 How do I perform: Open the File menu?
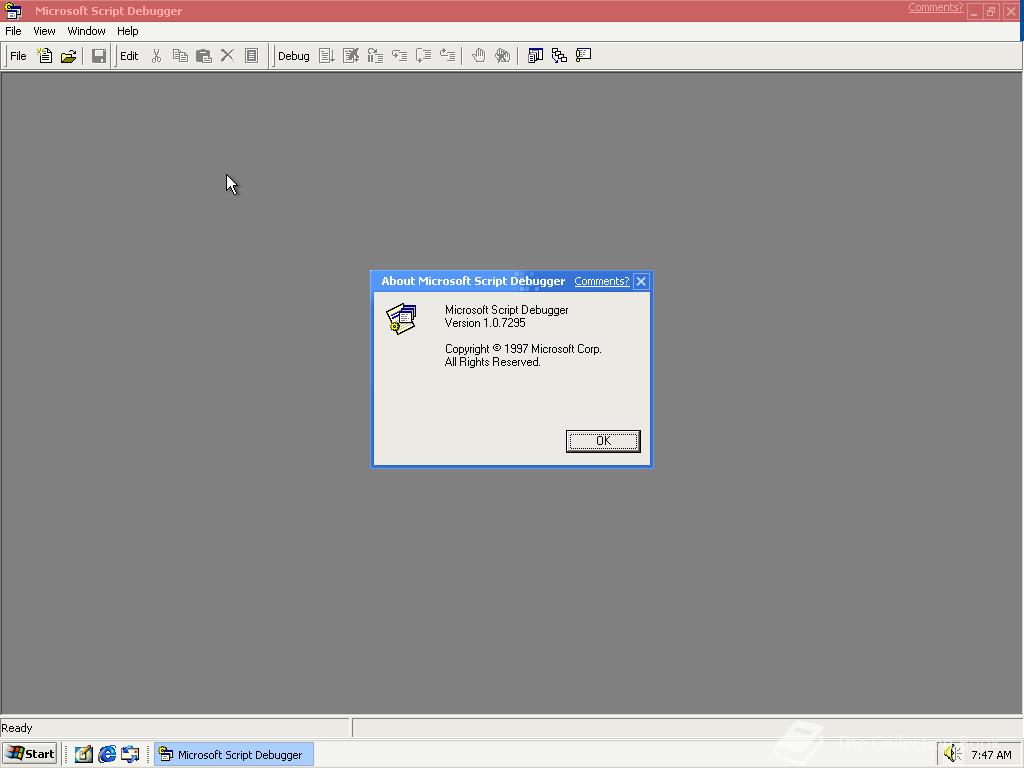[x=13, y=31]
